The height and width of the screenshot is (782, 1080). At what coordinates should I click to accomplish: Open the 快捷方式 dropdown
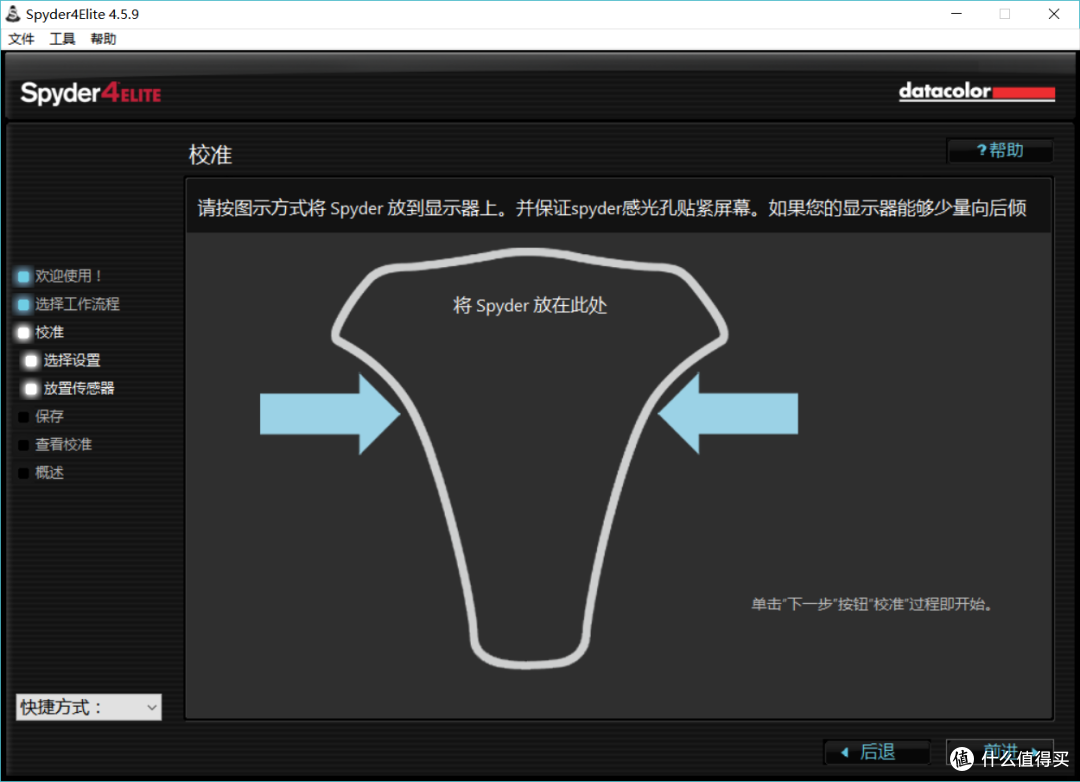click(x=89, y=707)
